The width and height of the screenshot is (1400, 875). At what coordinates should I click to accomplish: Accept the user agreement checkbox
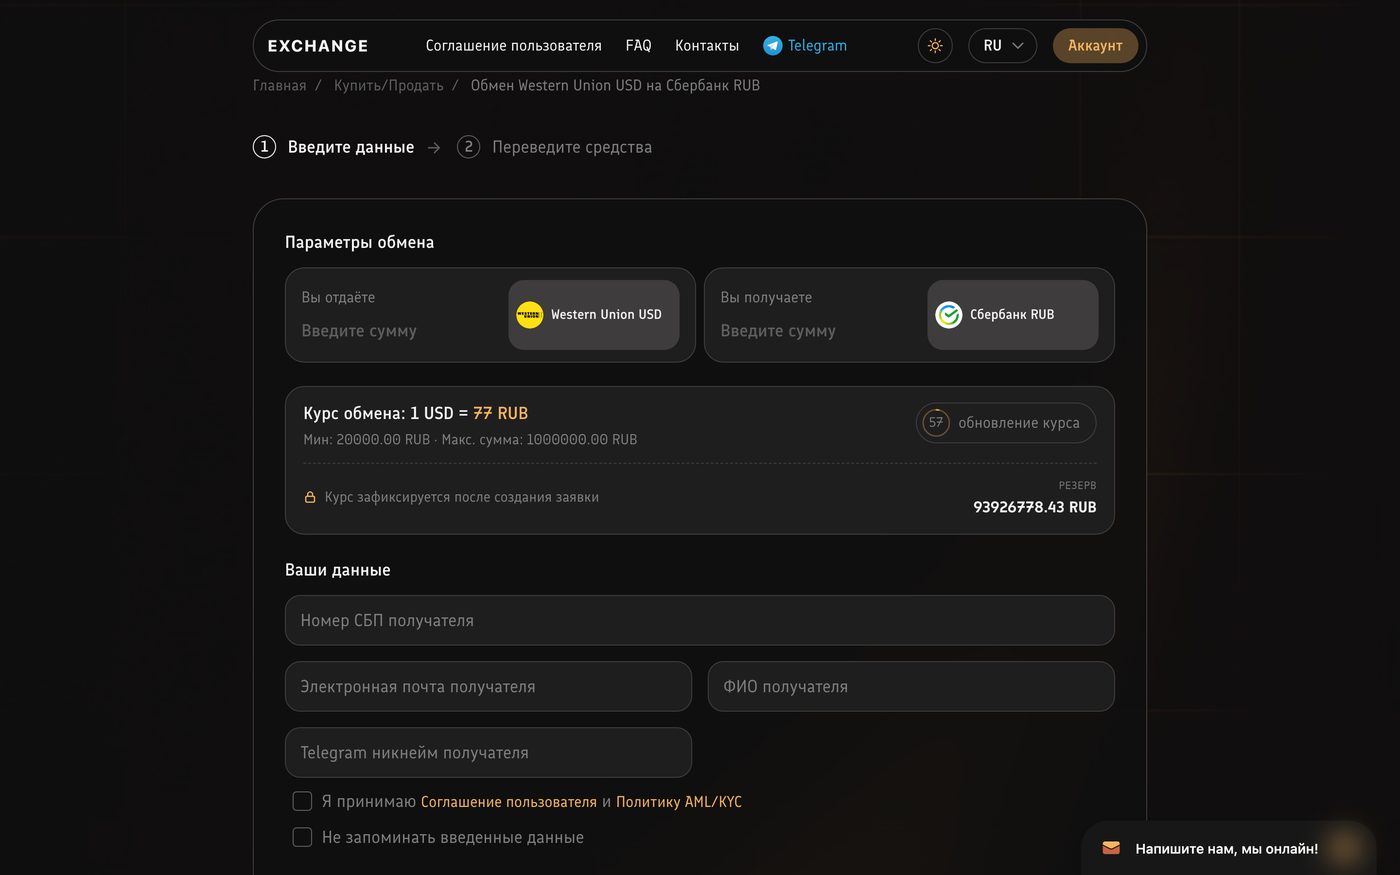tap(302, 801)
